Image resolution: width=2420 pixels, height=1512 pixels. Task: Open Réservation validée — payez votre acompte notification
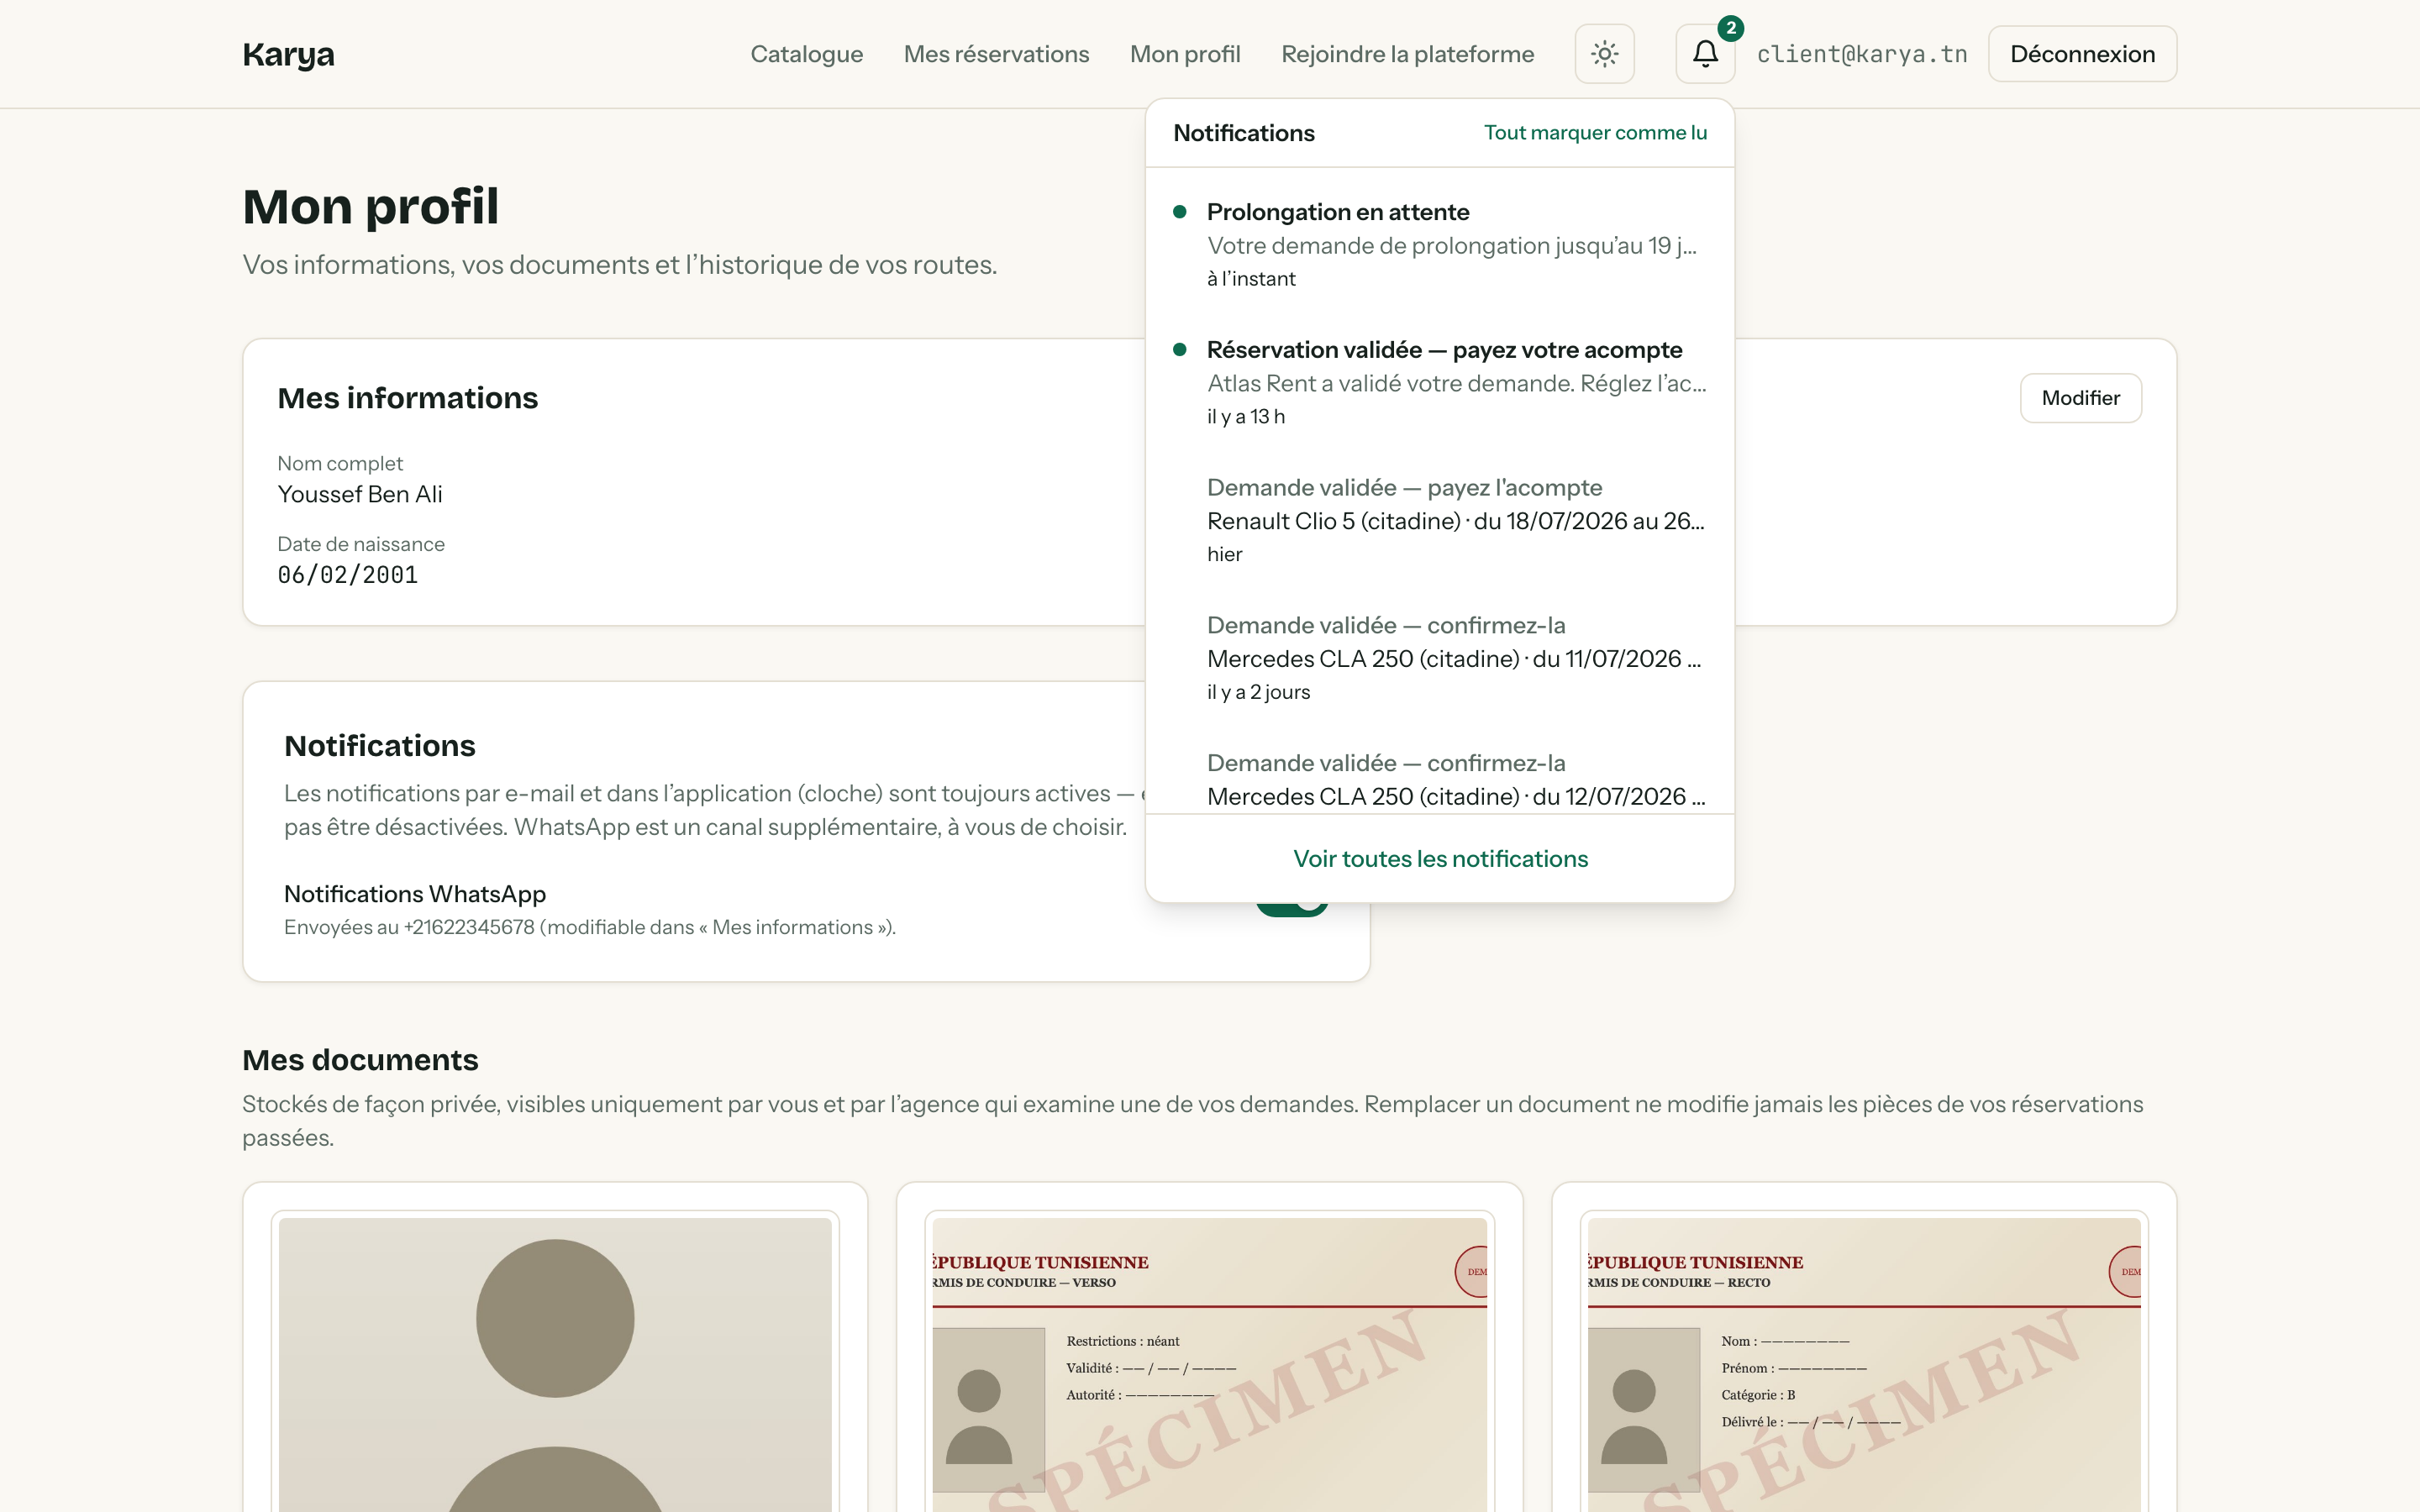tap(1440, 382)
